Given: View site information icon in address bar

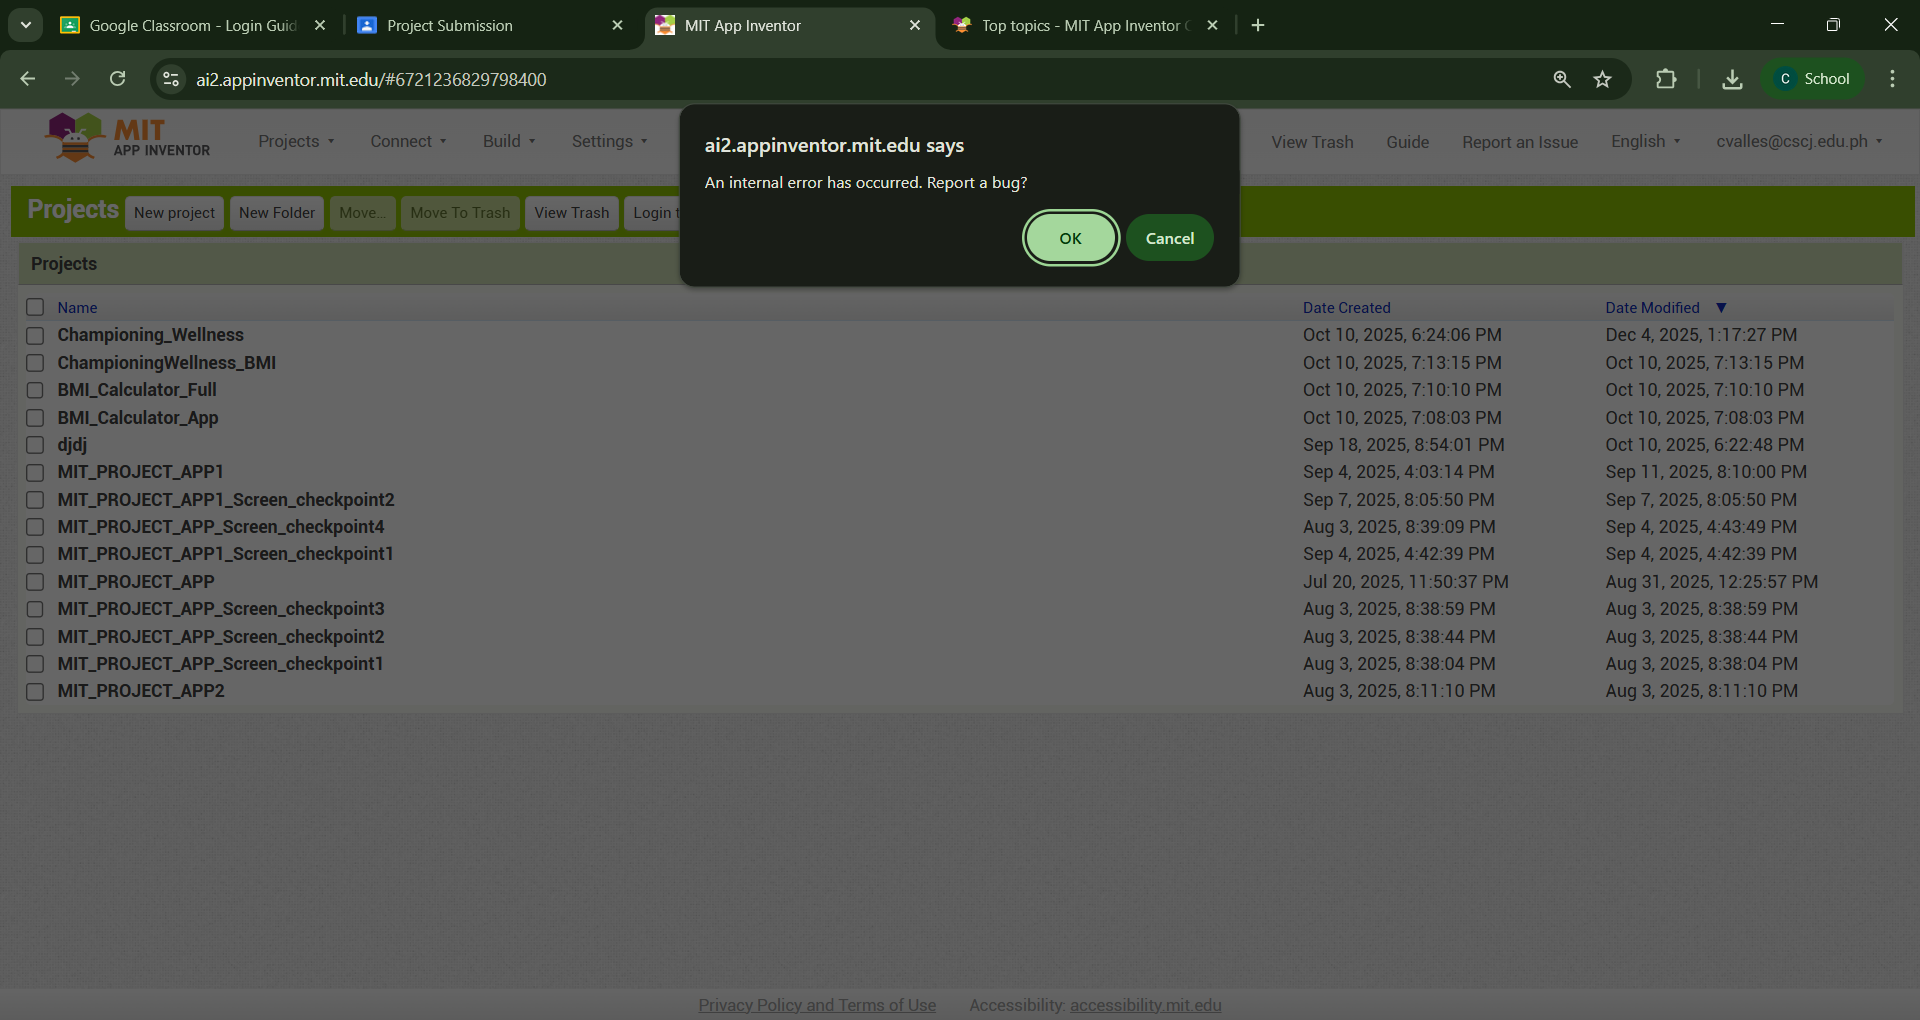Looking at the screenshot, I should (171, 79).
